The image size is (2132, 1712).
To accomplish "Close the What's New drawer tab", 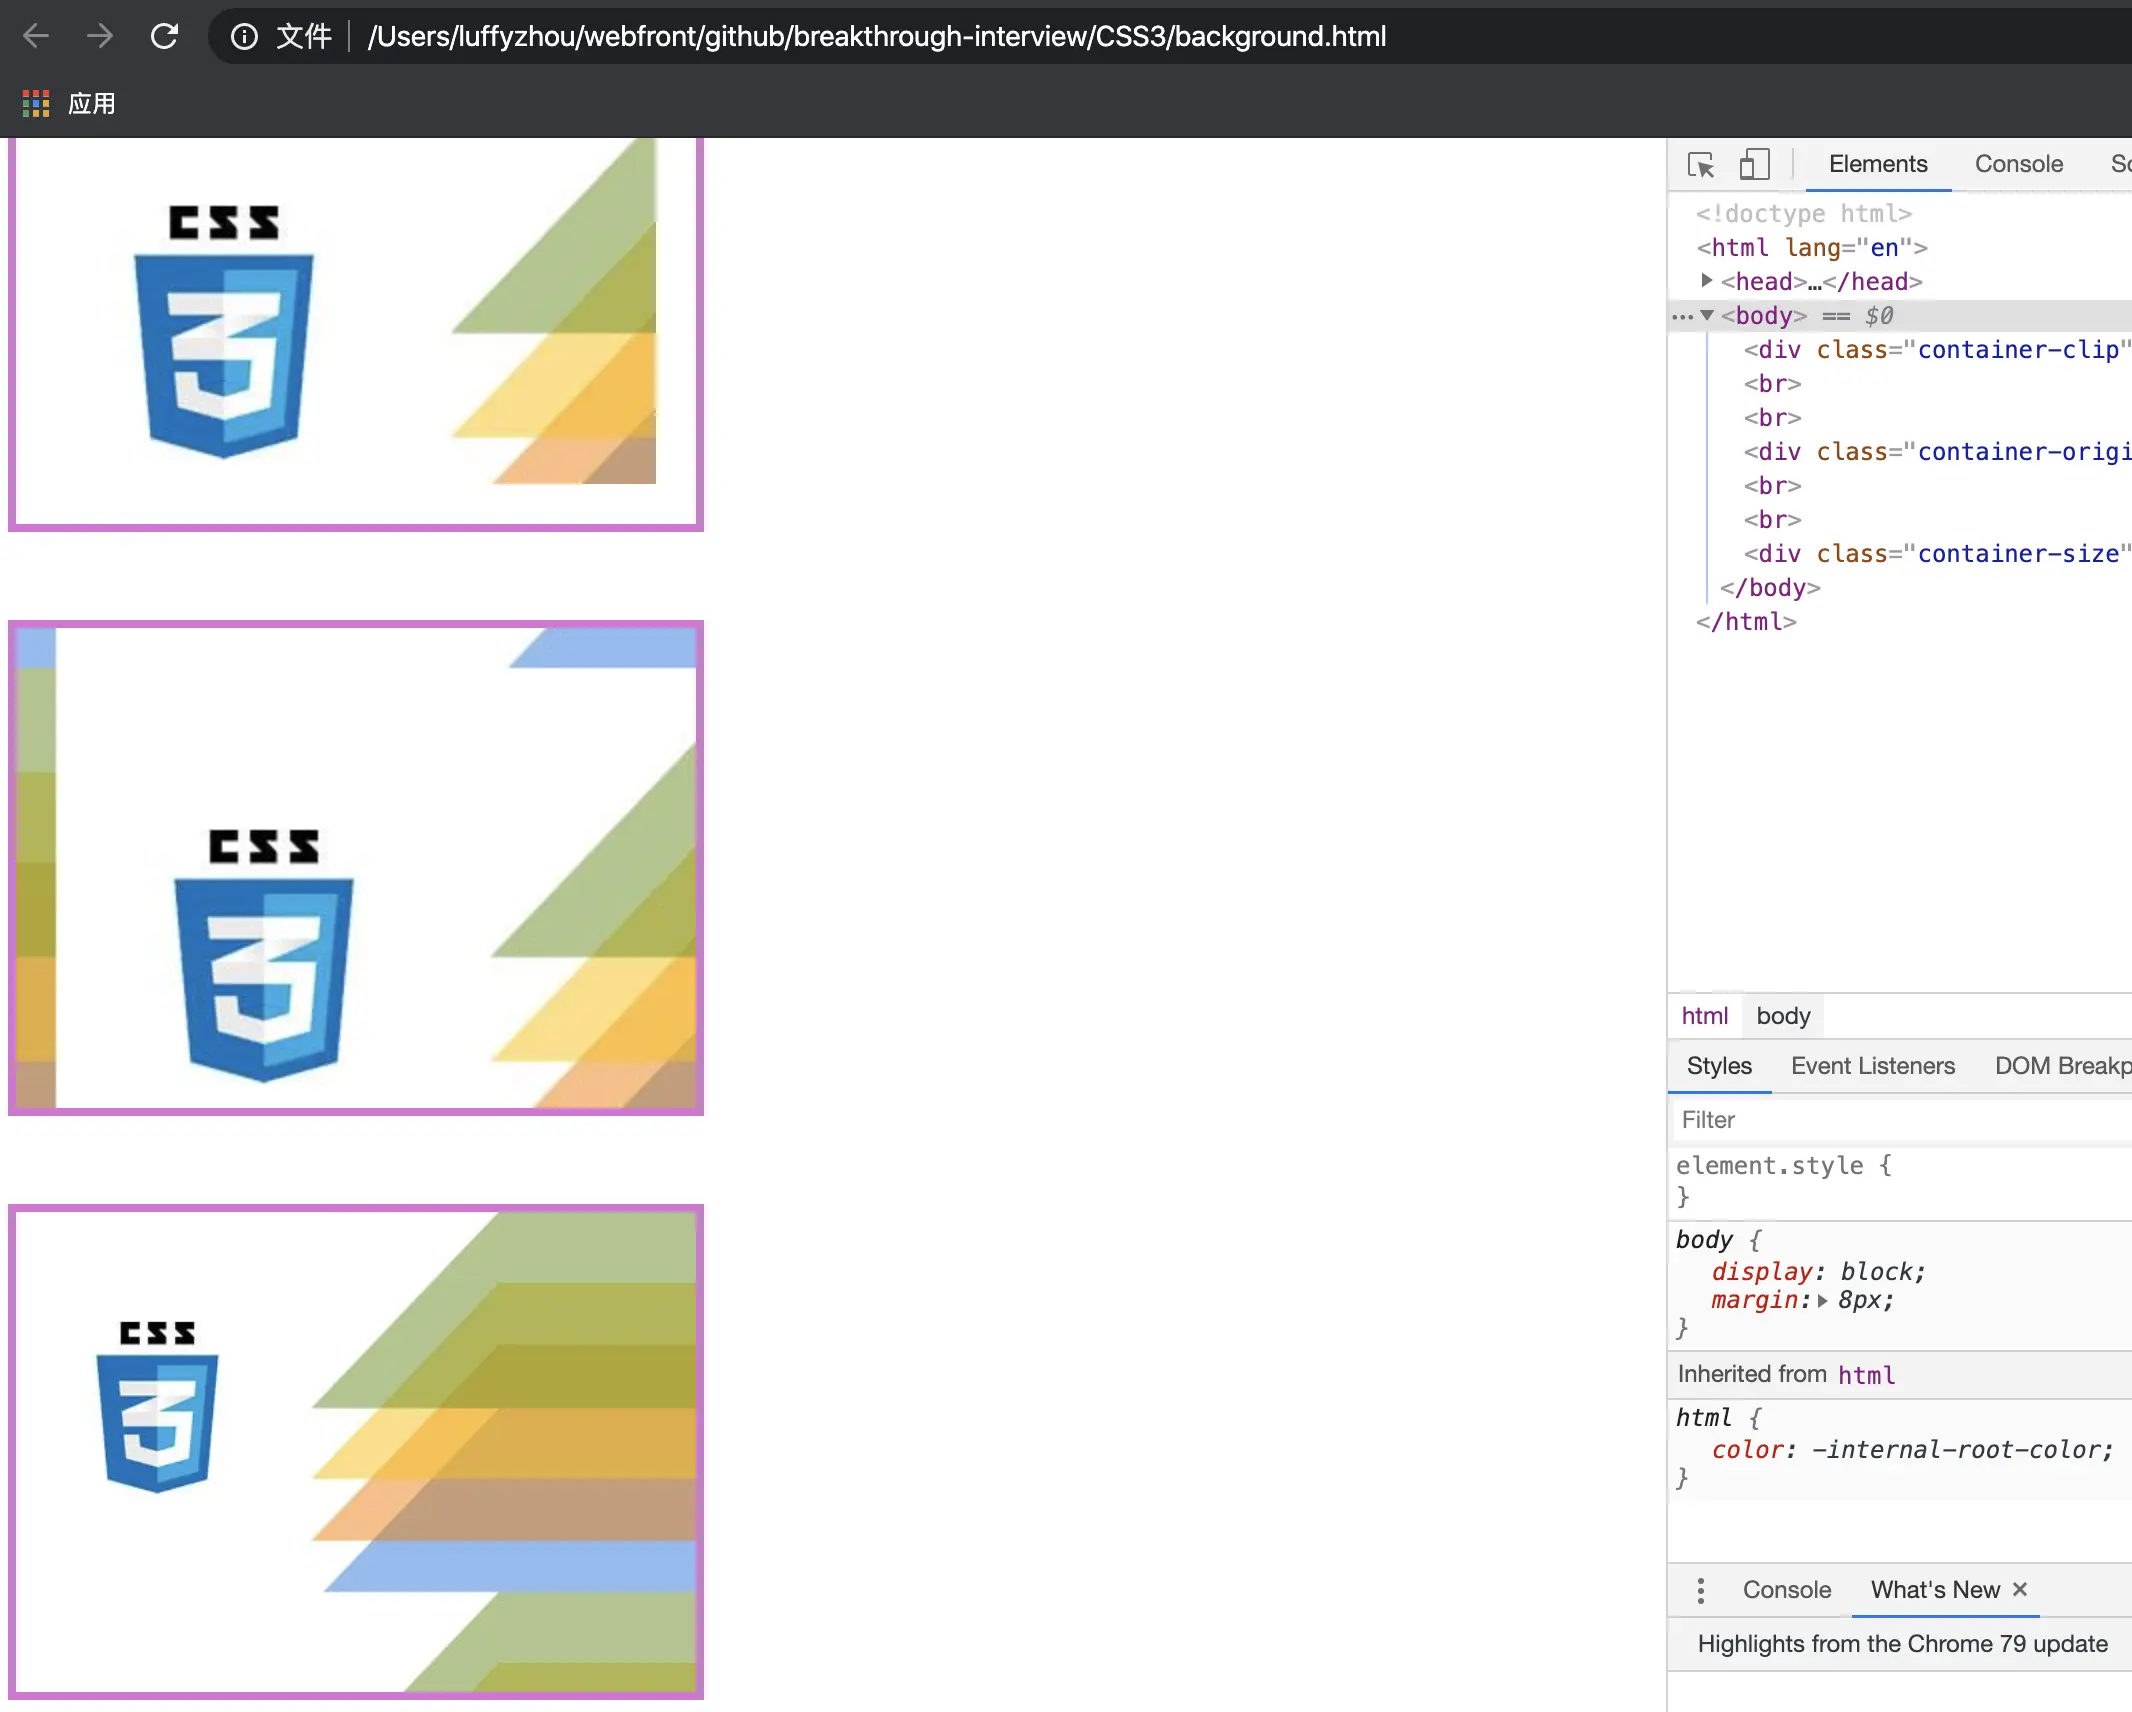I will click(2020, 1589).
